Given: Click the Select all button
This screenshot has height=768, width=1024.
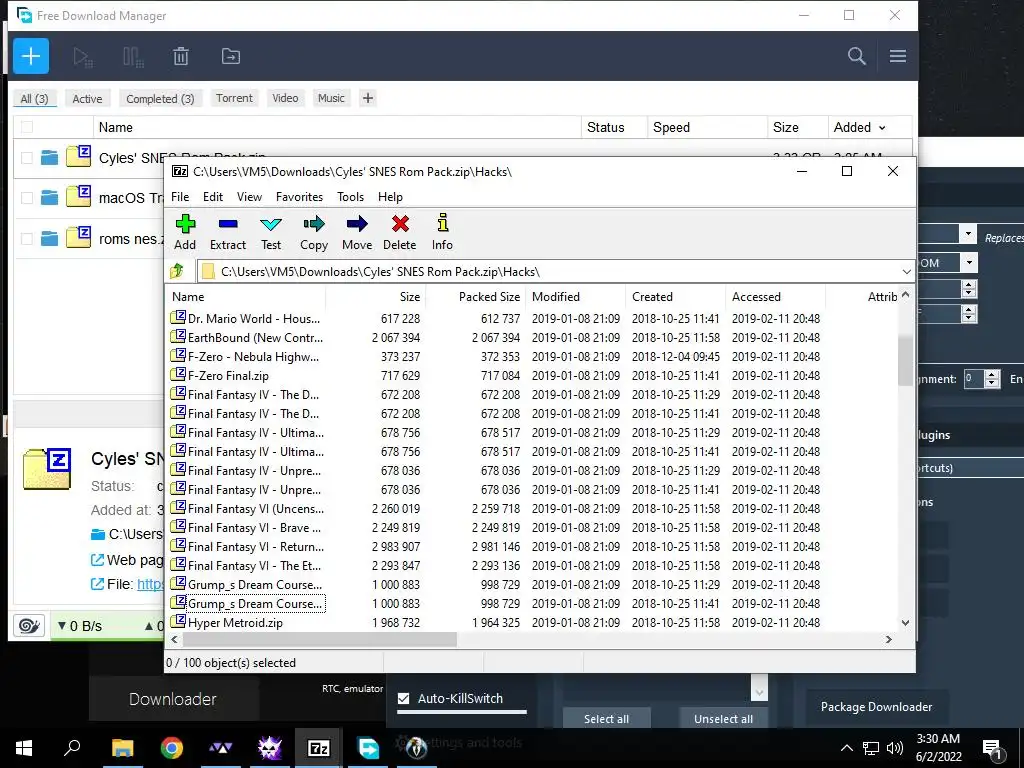Looking at the screenshot, I should pos(607,718).
